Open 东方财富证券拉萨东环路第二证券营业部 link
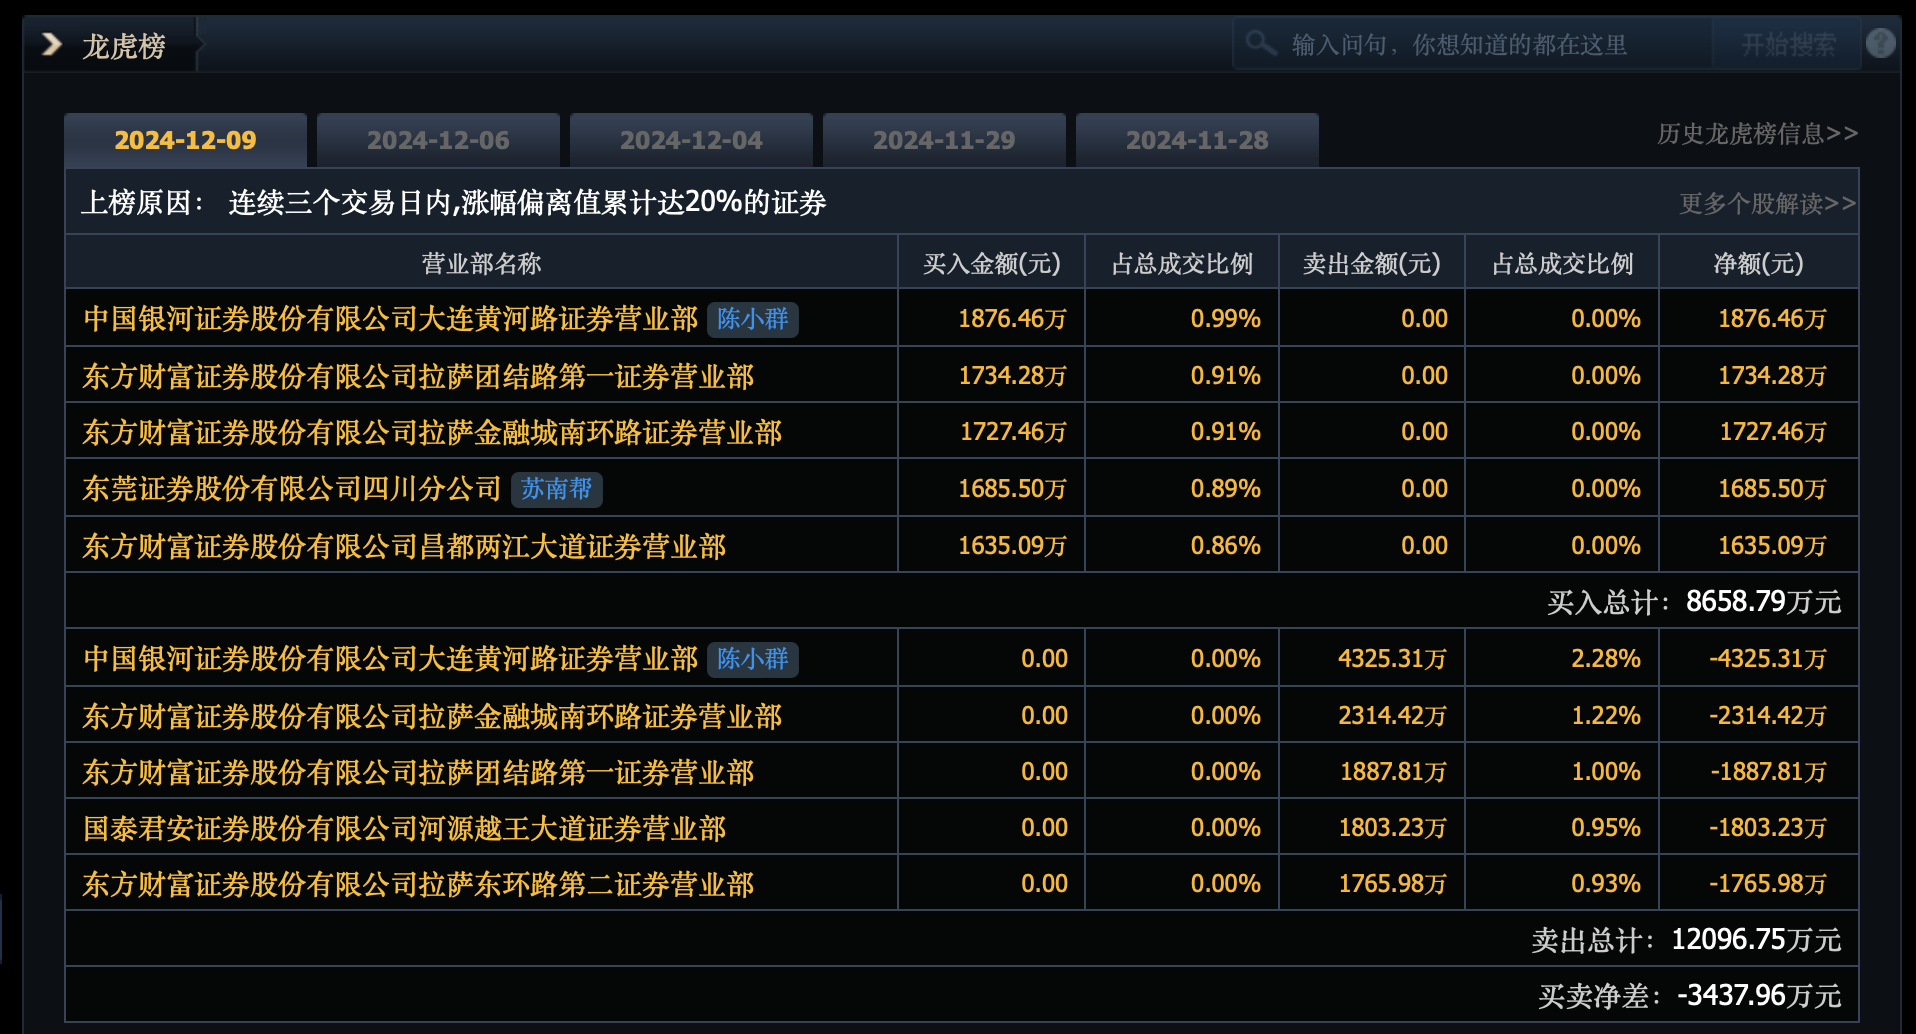The height and width of the screenshot is (1034, 1916). (x=419, y=884)
